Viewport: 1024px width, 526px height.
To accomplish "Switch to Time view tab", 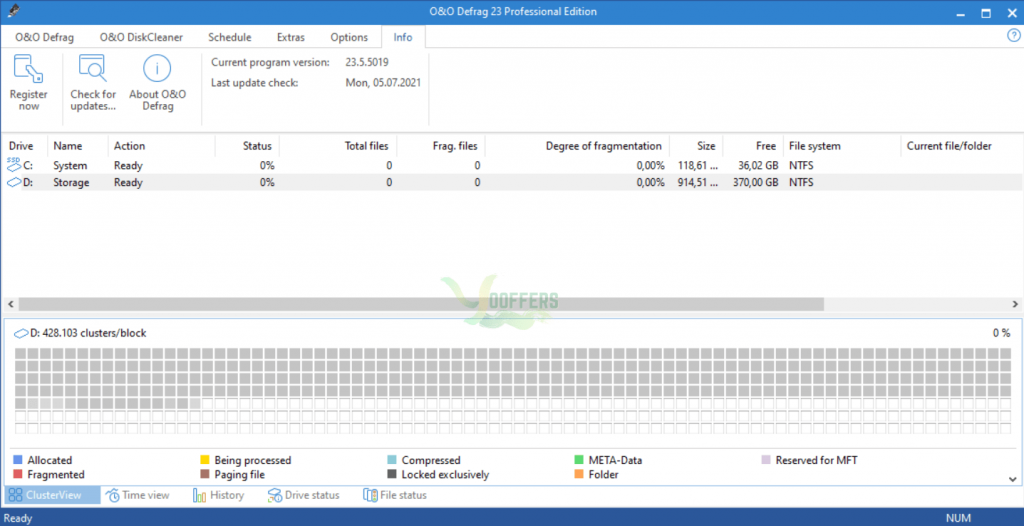I will coord(138,495).
